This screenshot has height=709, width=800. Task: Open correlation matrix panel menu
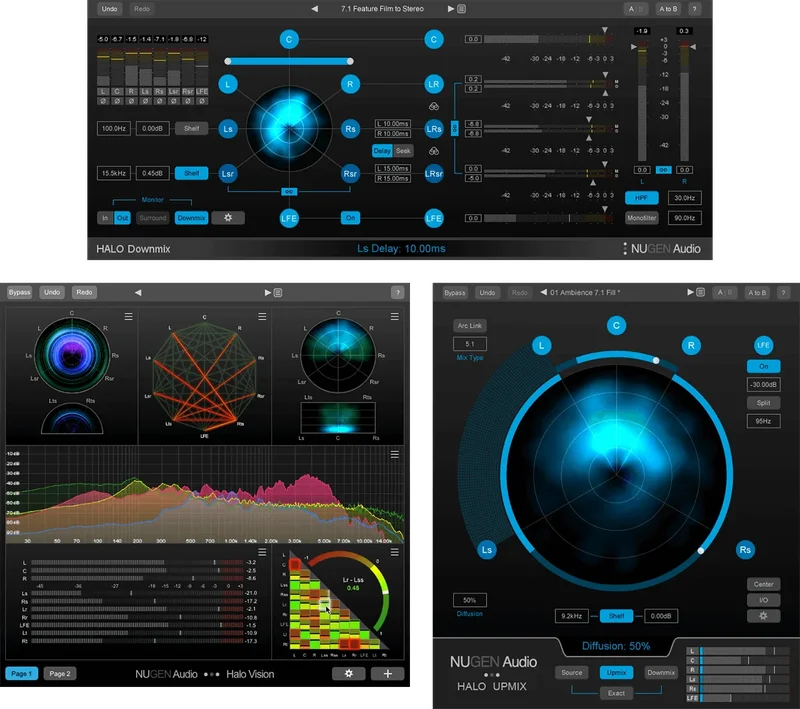(x=395, y=552)
